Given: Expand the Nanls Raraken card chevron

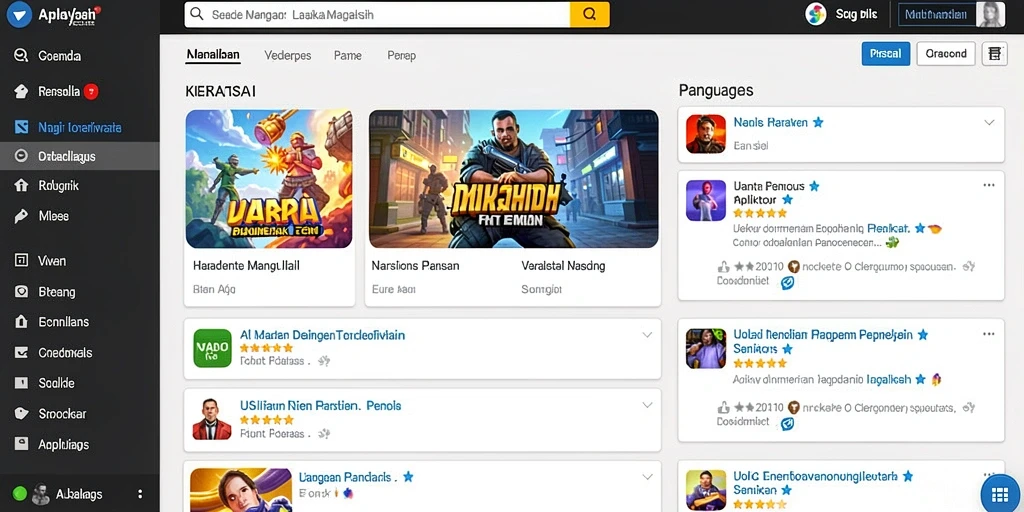Looking at the screenshot, I should click(989, 122).
